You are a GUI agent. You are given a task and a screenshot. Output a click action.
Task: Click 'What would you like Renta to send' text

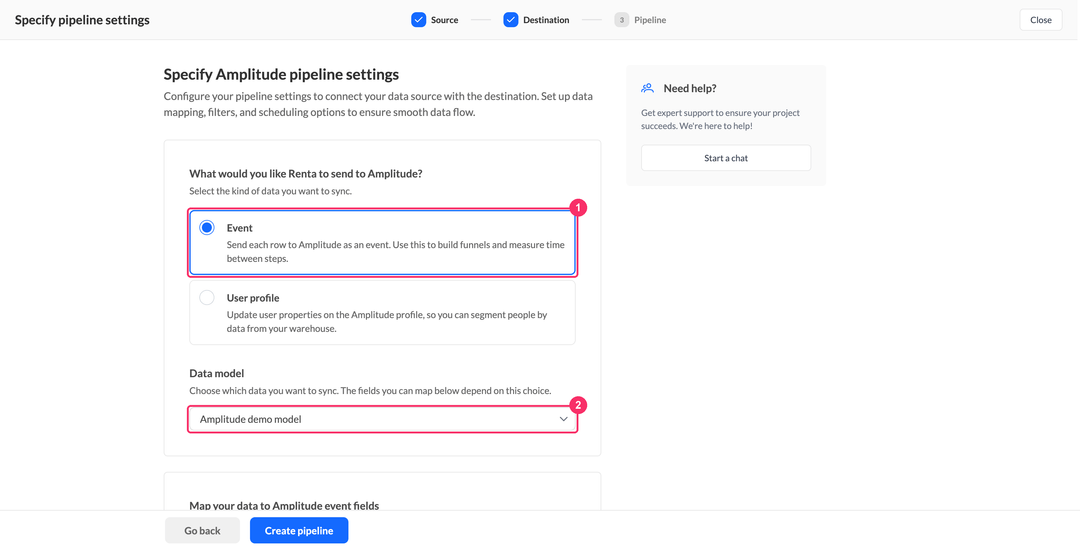point(306,173)
